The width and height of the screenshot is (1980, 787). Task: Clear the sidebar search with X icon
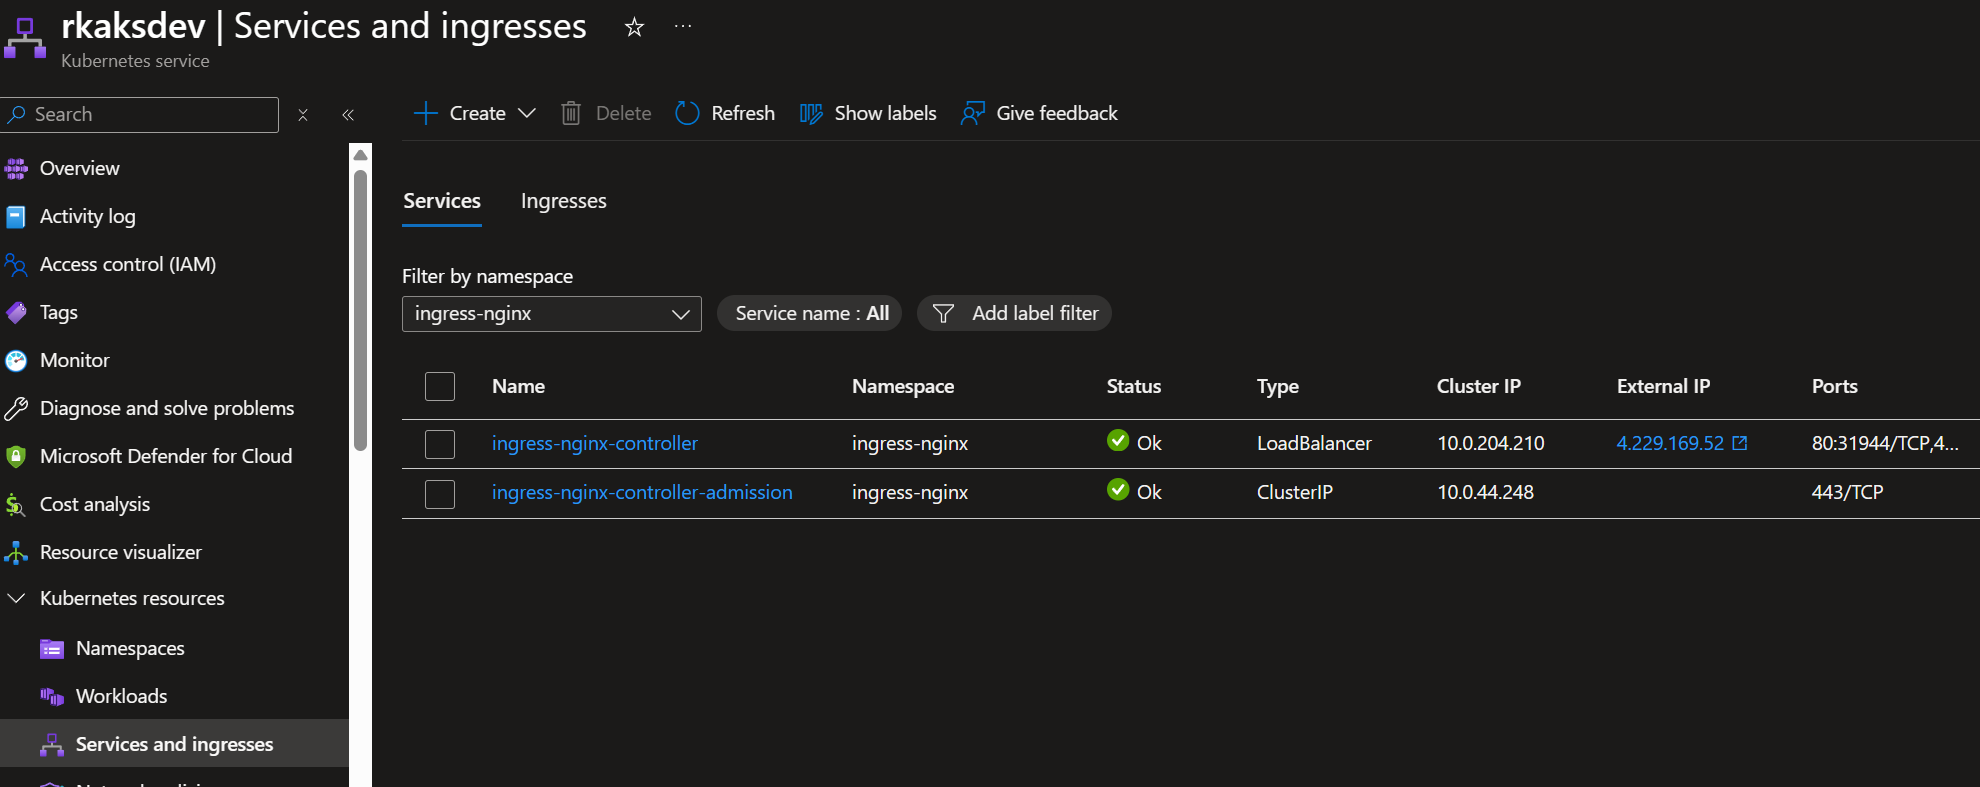303,115
